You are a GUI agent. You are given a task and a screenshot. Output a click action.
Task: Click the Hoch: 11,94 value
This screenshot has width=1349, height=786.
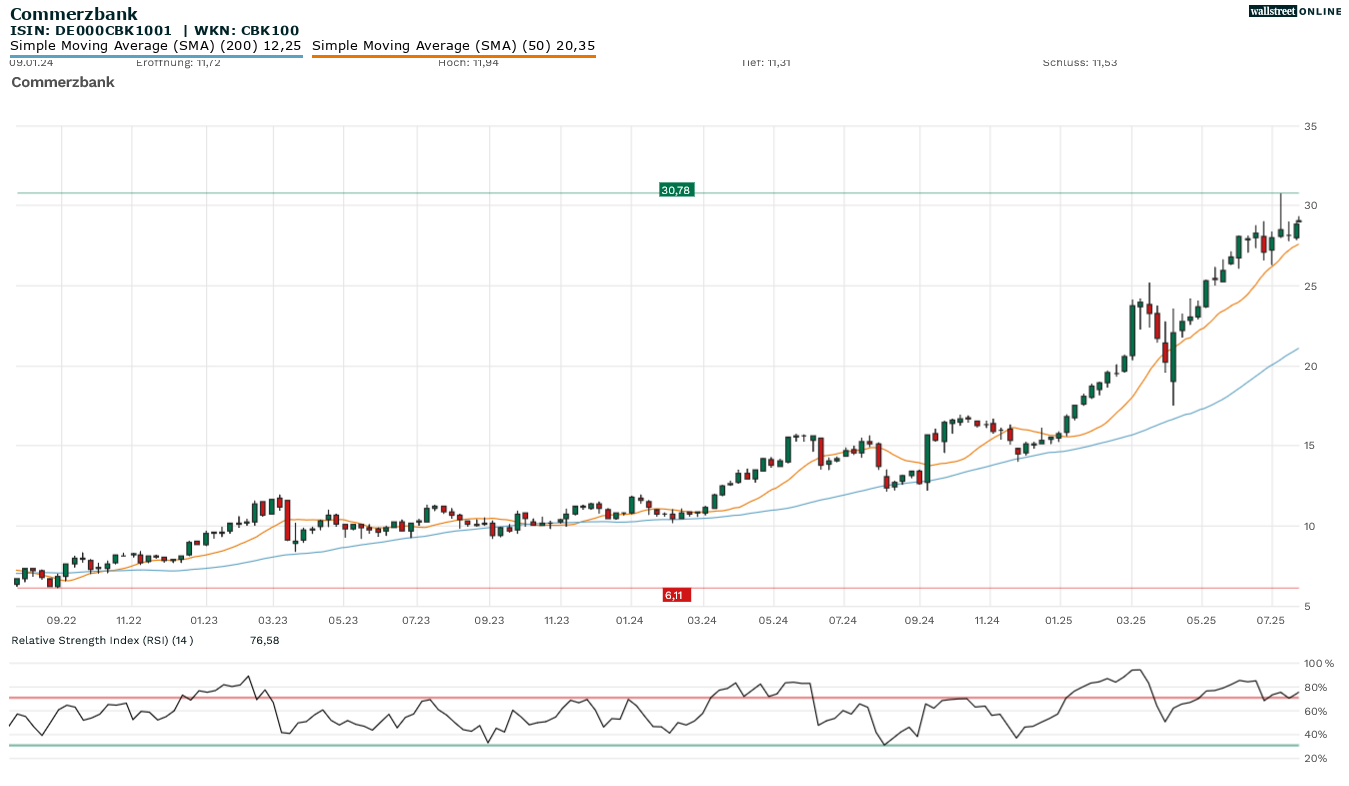click(x=468, y=63)
